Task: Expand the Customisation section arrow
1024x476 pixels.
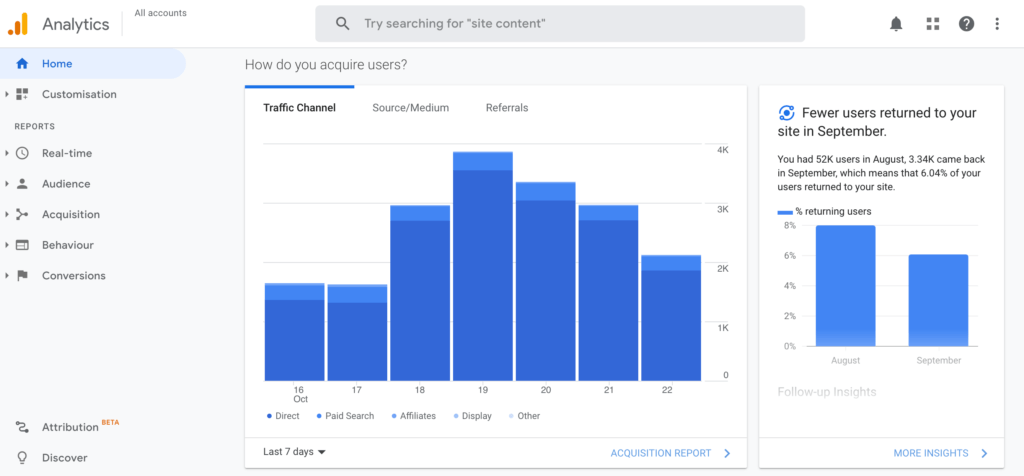Action: 7,95
